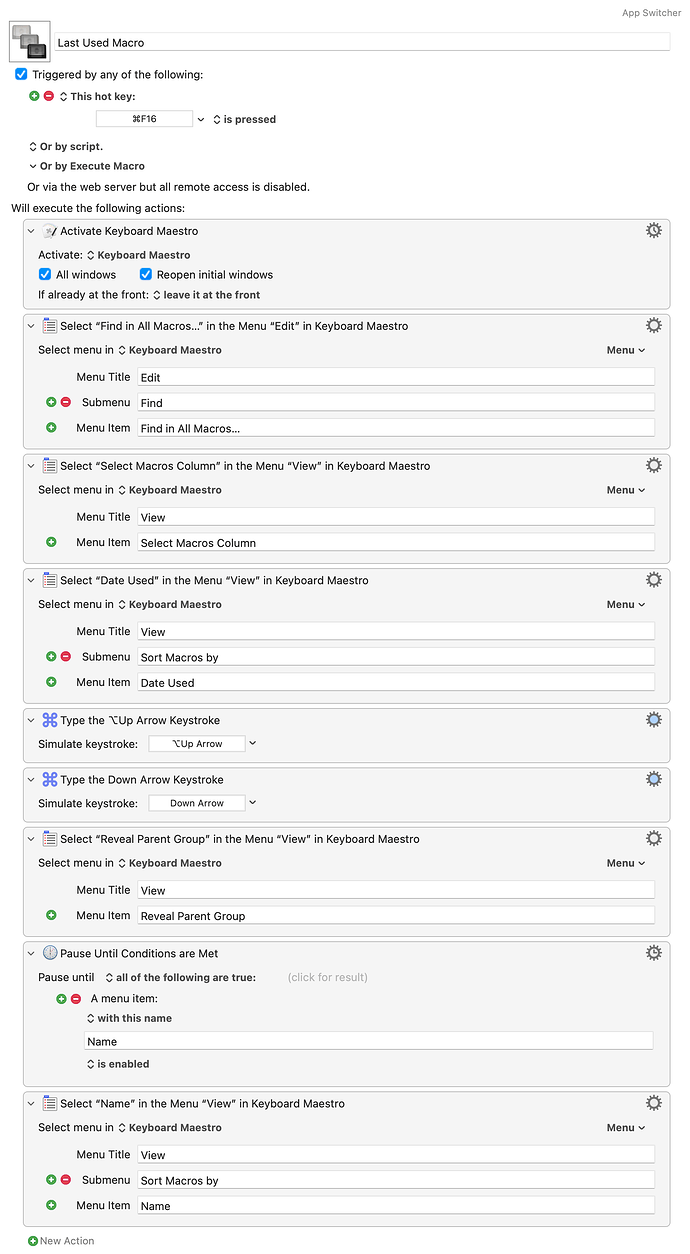Viewport: 690px width, 1254px height.
Task: Uncheck All windows checkbox
Action: pyautogui.click(x=44, y=274)
